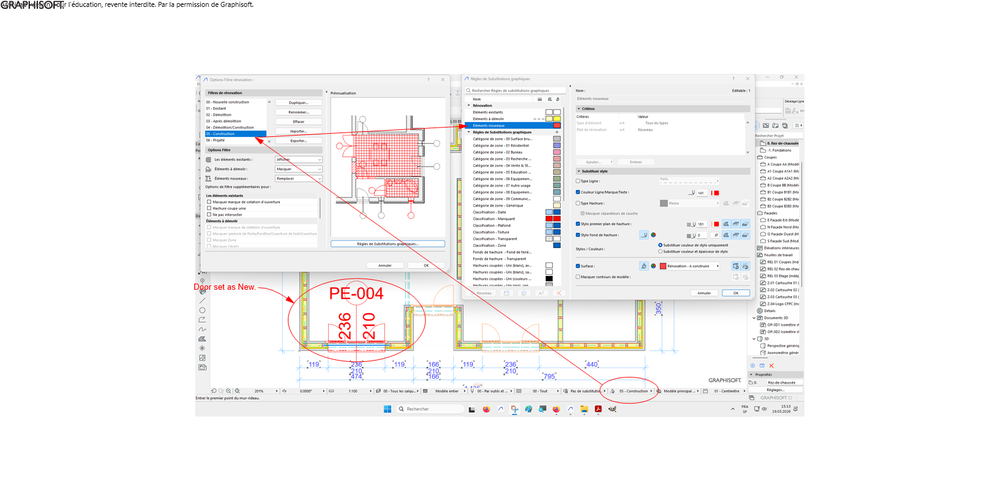This screenshot has width=999, height=490.
Task: Check Masquer marque de cotation d'ouverture
Action: [209, 202]
